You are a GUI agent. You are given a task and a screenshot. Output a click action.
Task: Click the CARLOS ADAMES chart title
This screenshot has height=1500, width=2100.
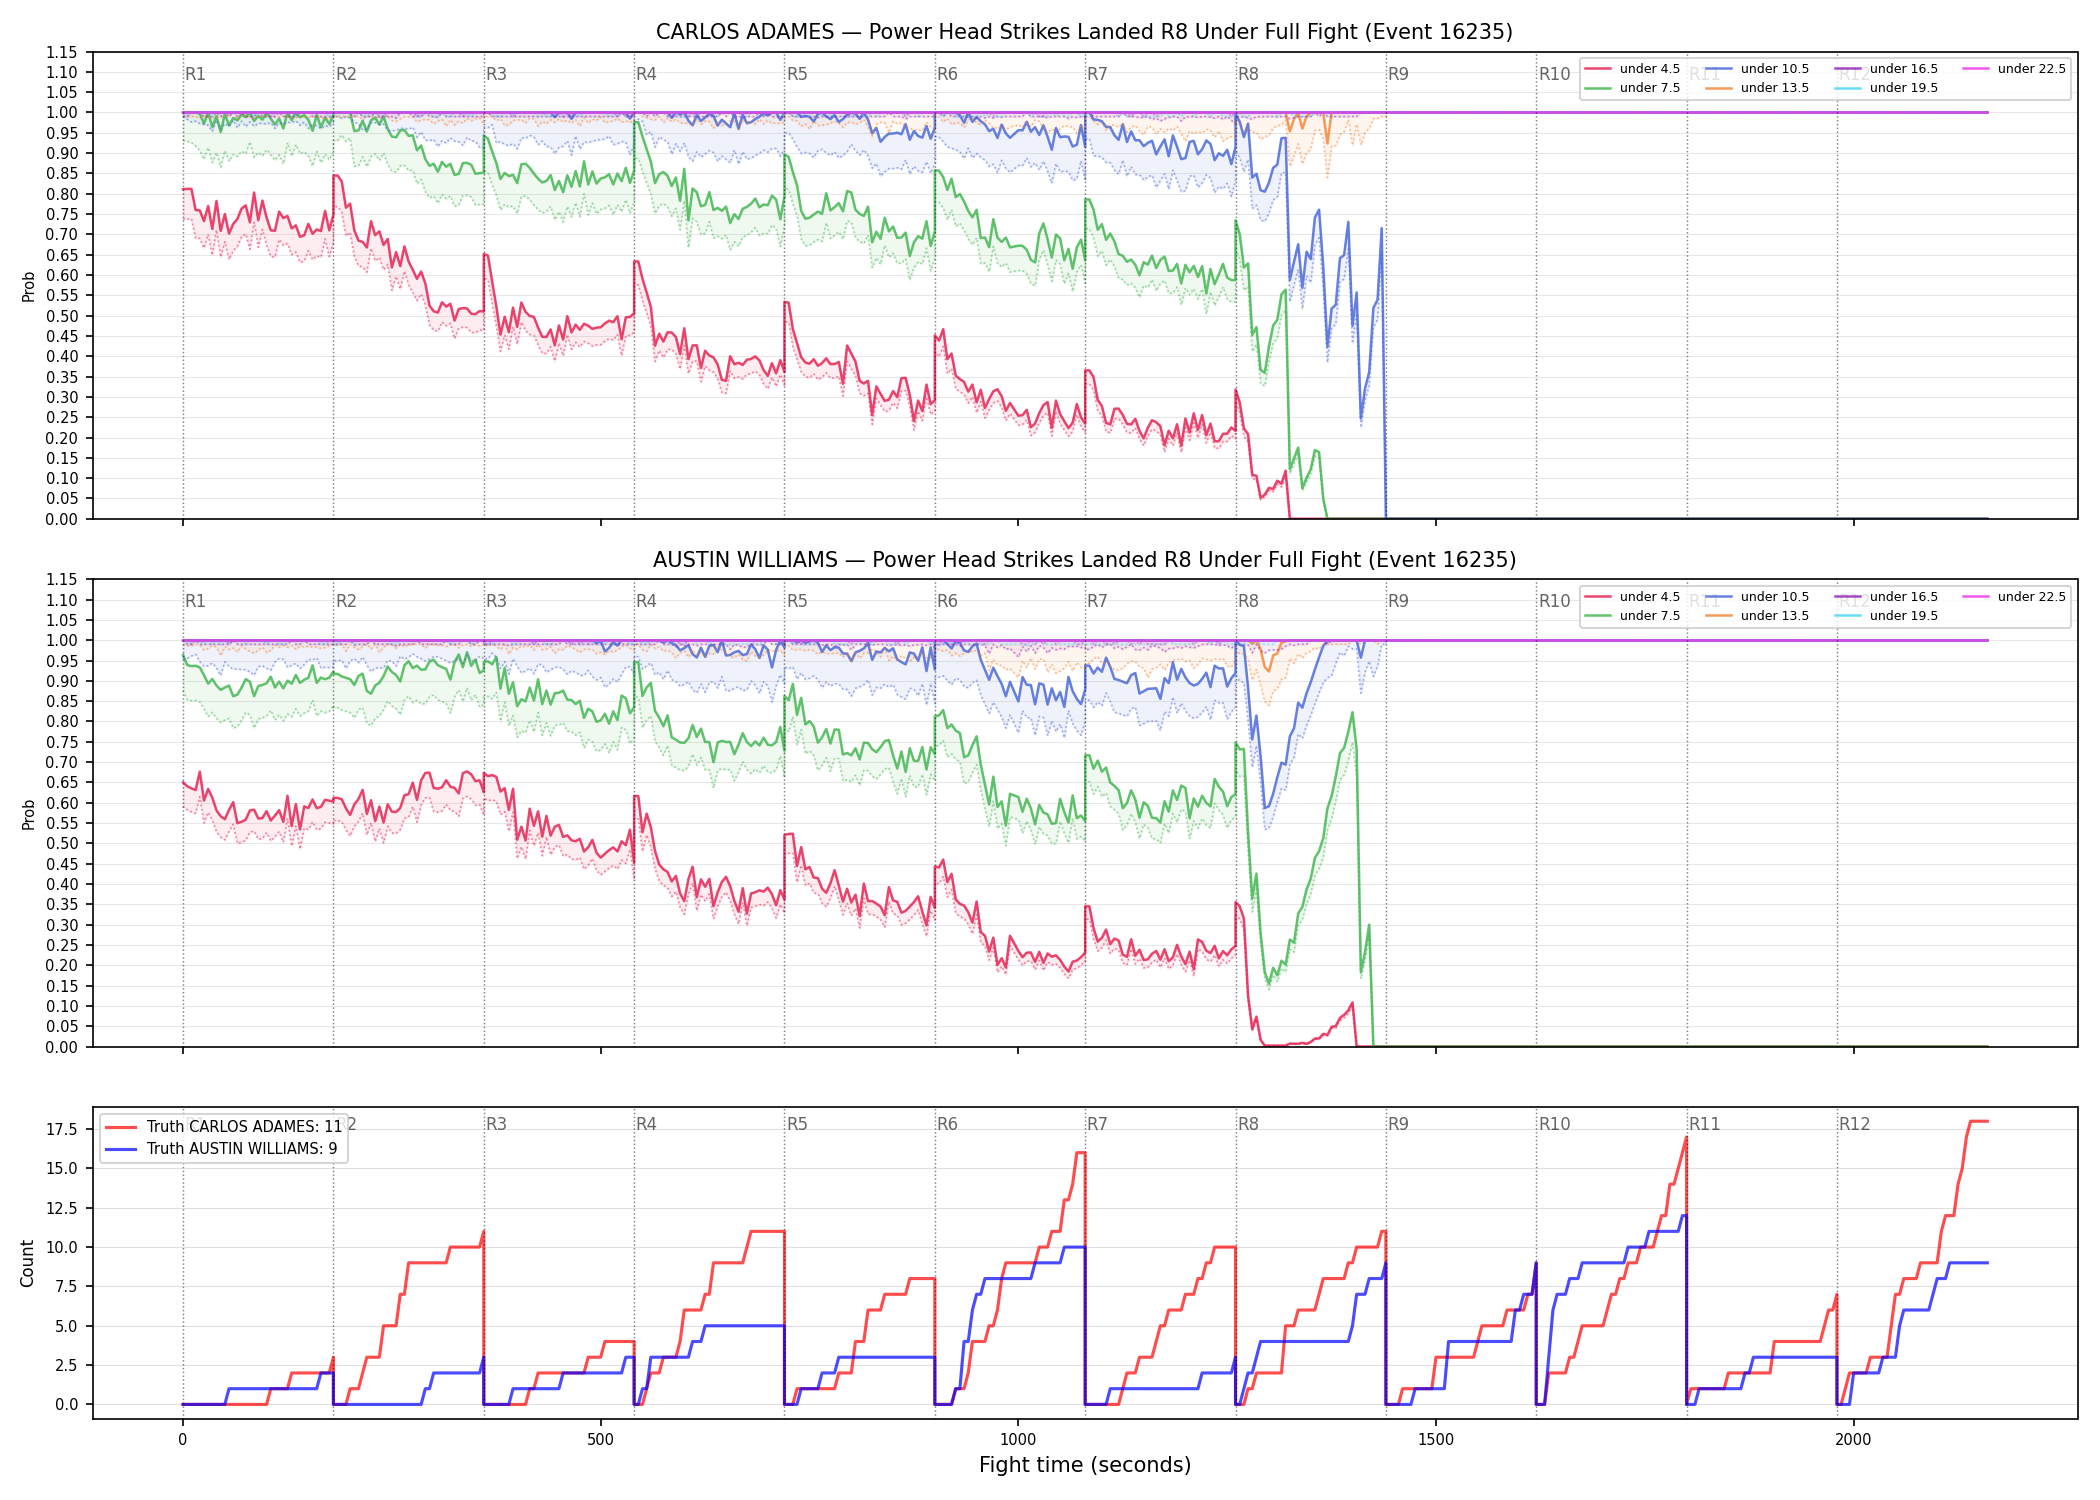1084,32
